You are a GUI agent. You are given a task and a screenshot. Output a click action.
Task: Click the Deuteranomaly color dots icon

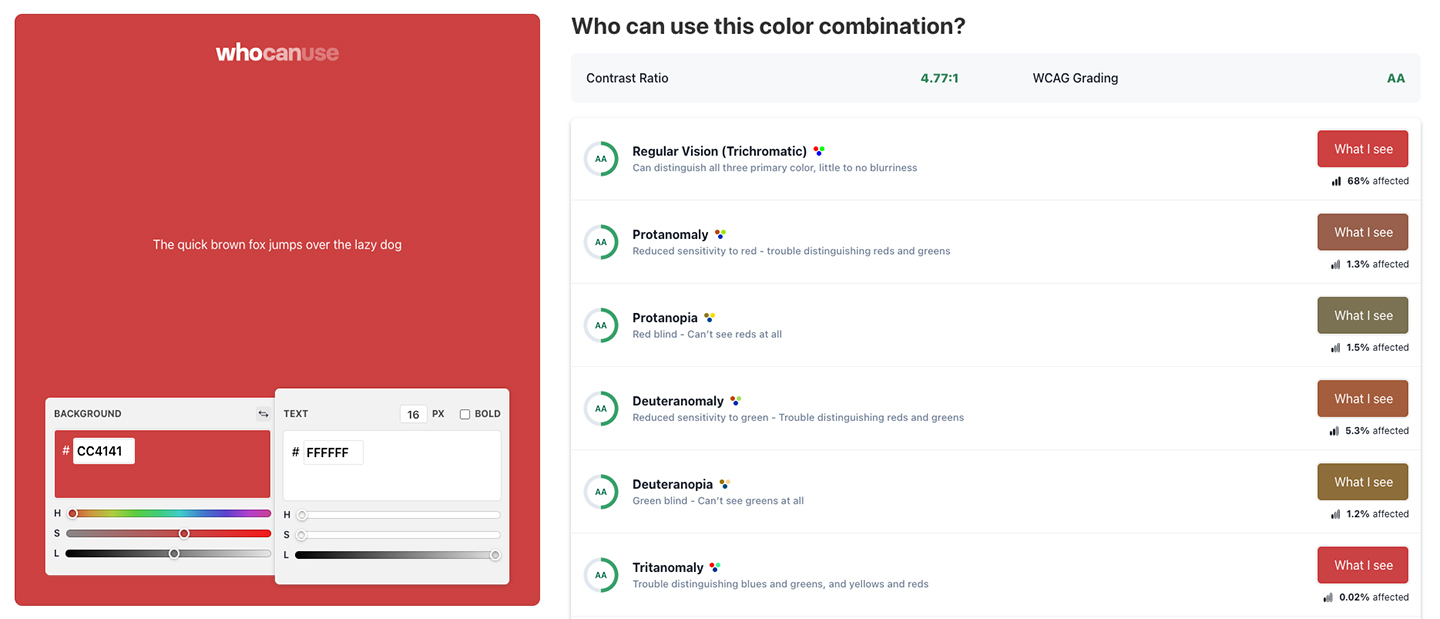point(735,401)
